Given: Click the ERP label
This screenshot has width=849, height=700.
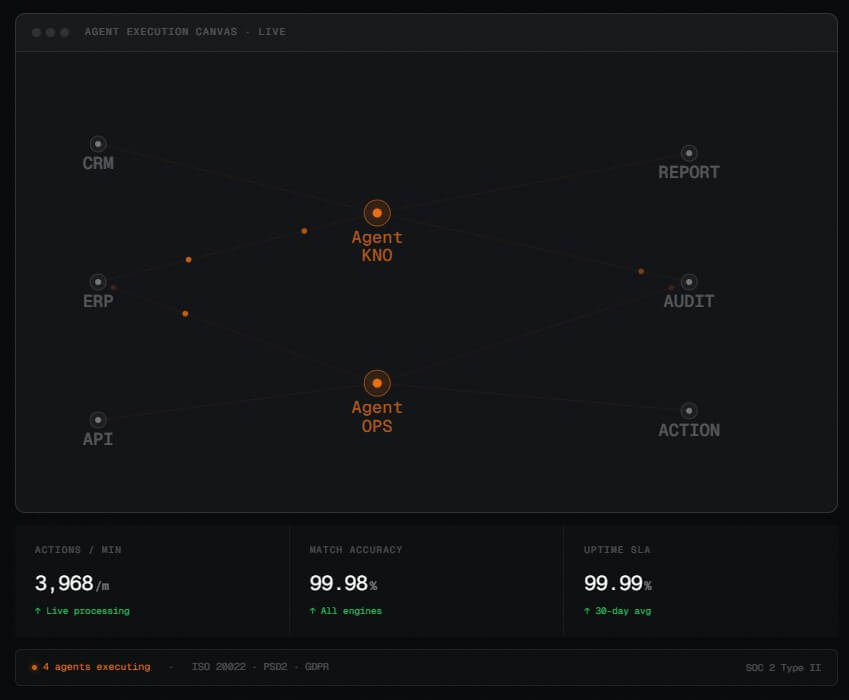Looking at the screenshot, I should (x=98, y=301).
